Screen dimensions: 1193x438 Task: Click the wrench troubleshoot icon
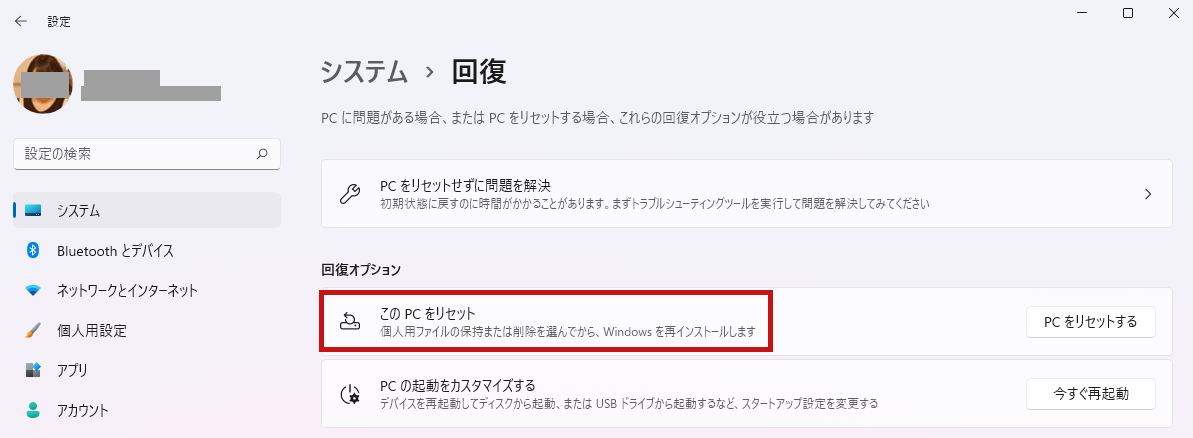pos(349,194)
